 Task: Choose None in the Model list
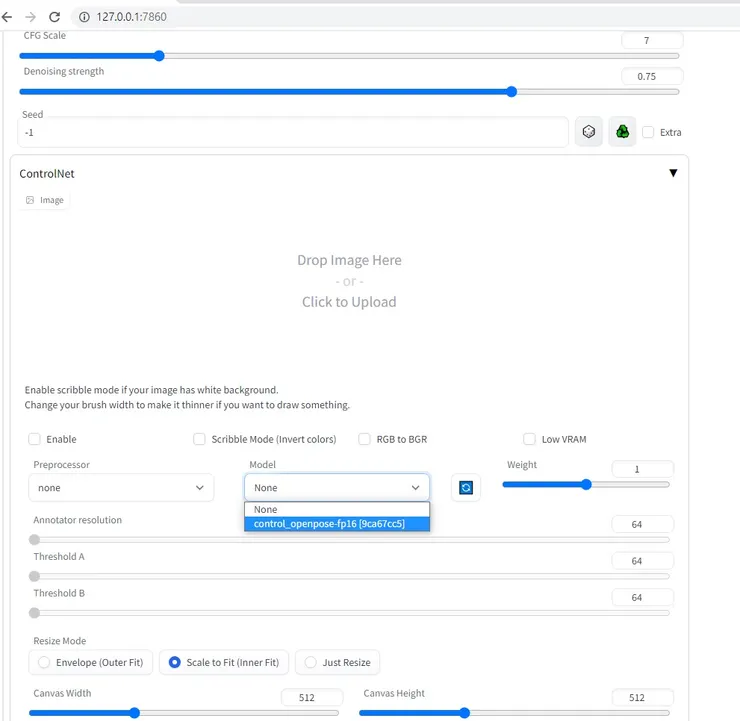(x=337, y=510)
